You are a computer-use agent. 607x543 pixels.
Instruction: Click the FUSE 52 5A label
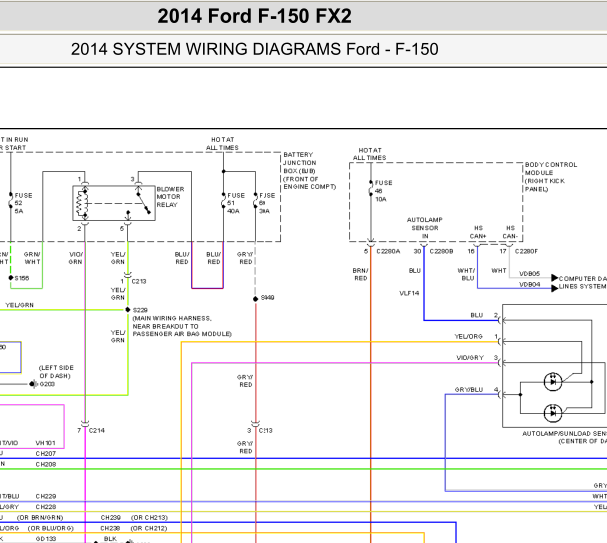pyautogui.click(x=23, y=203)
